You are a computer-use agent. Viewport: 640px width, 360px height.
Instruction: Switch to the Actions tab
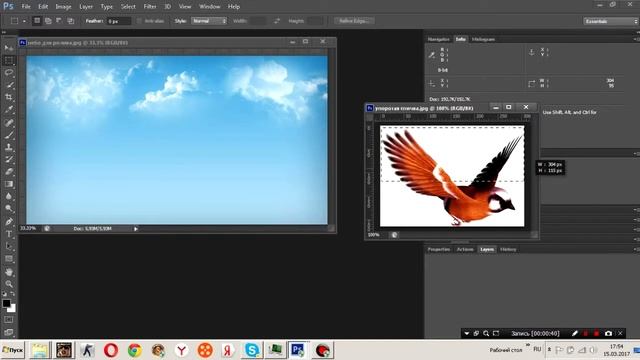point(465,249)
